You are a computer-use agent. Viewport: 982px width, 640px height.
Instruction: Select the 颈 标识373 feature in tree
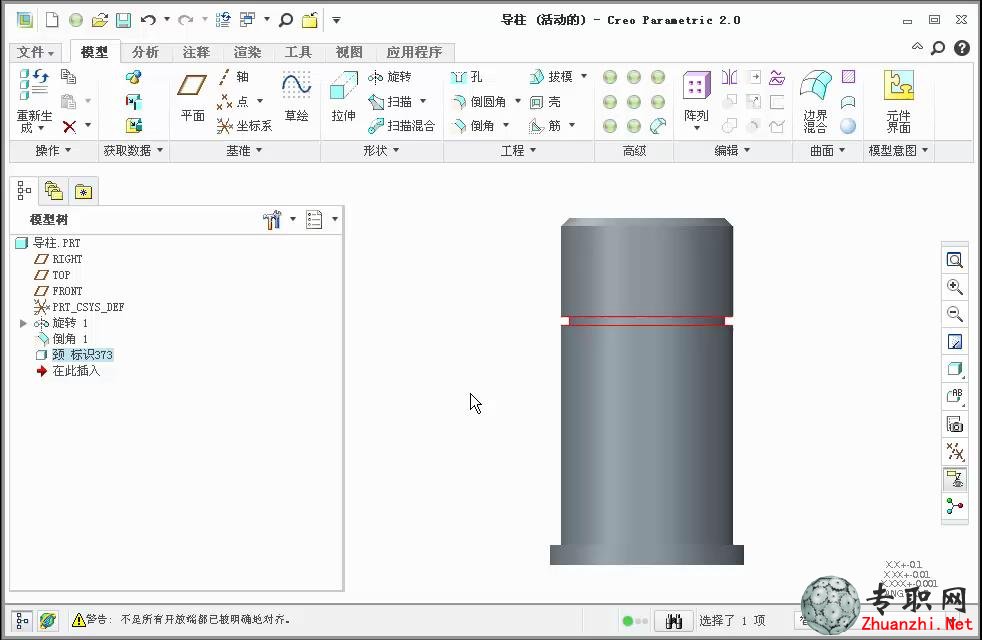tap(82, 355)
